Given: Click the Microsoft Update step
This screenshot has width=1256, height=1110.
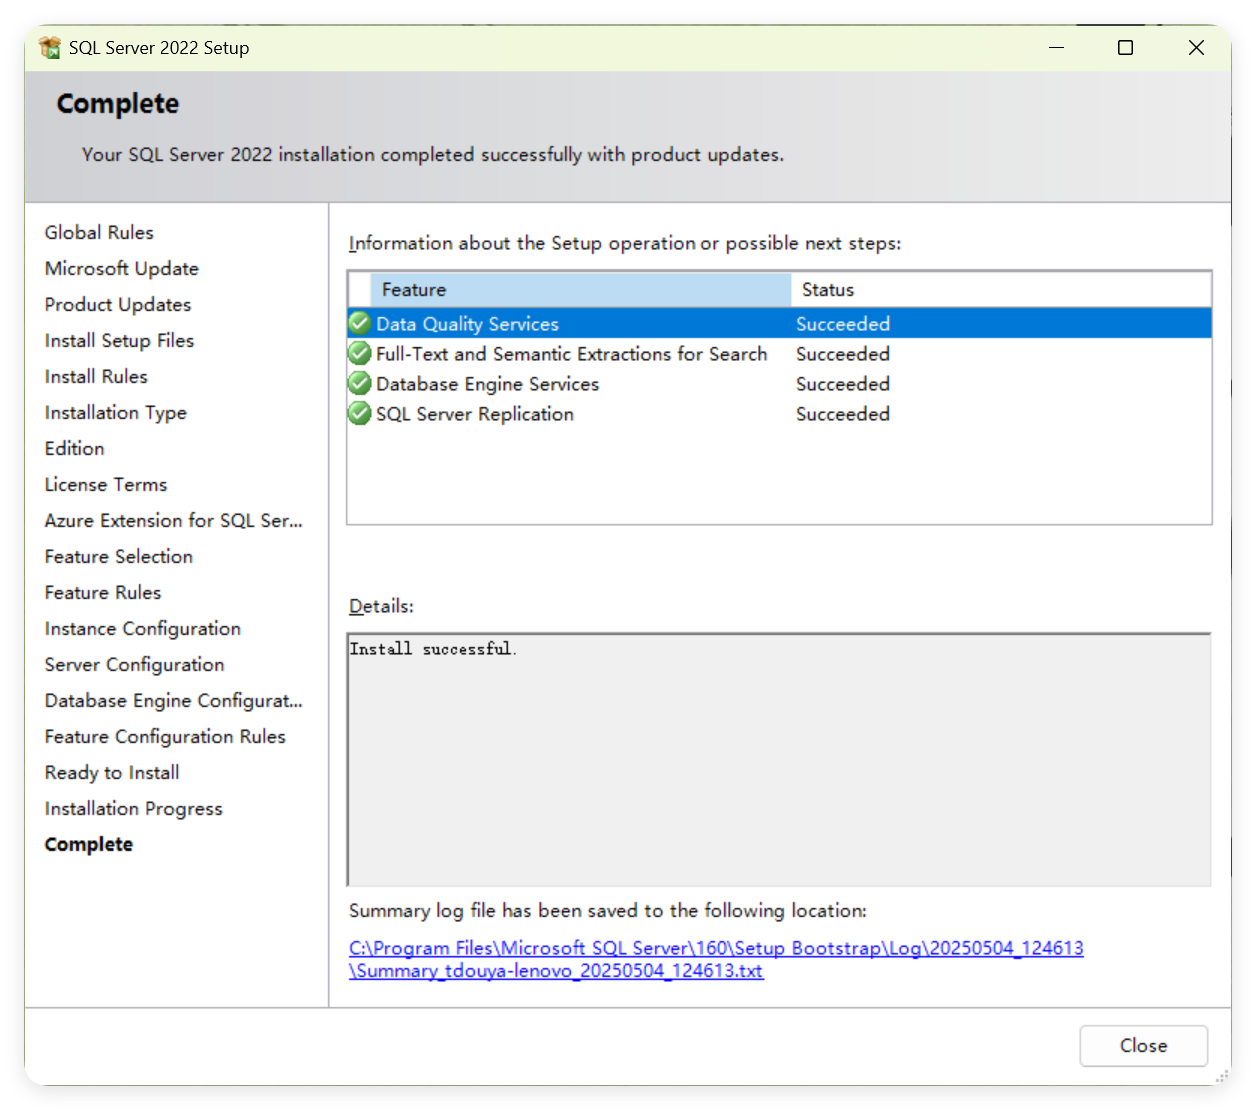Looking at the screenshot, I should [x=122, y=268].
